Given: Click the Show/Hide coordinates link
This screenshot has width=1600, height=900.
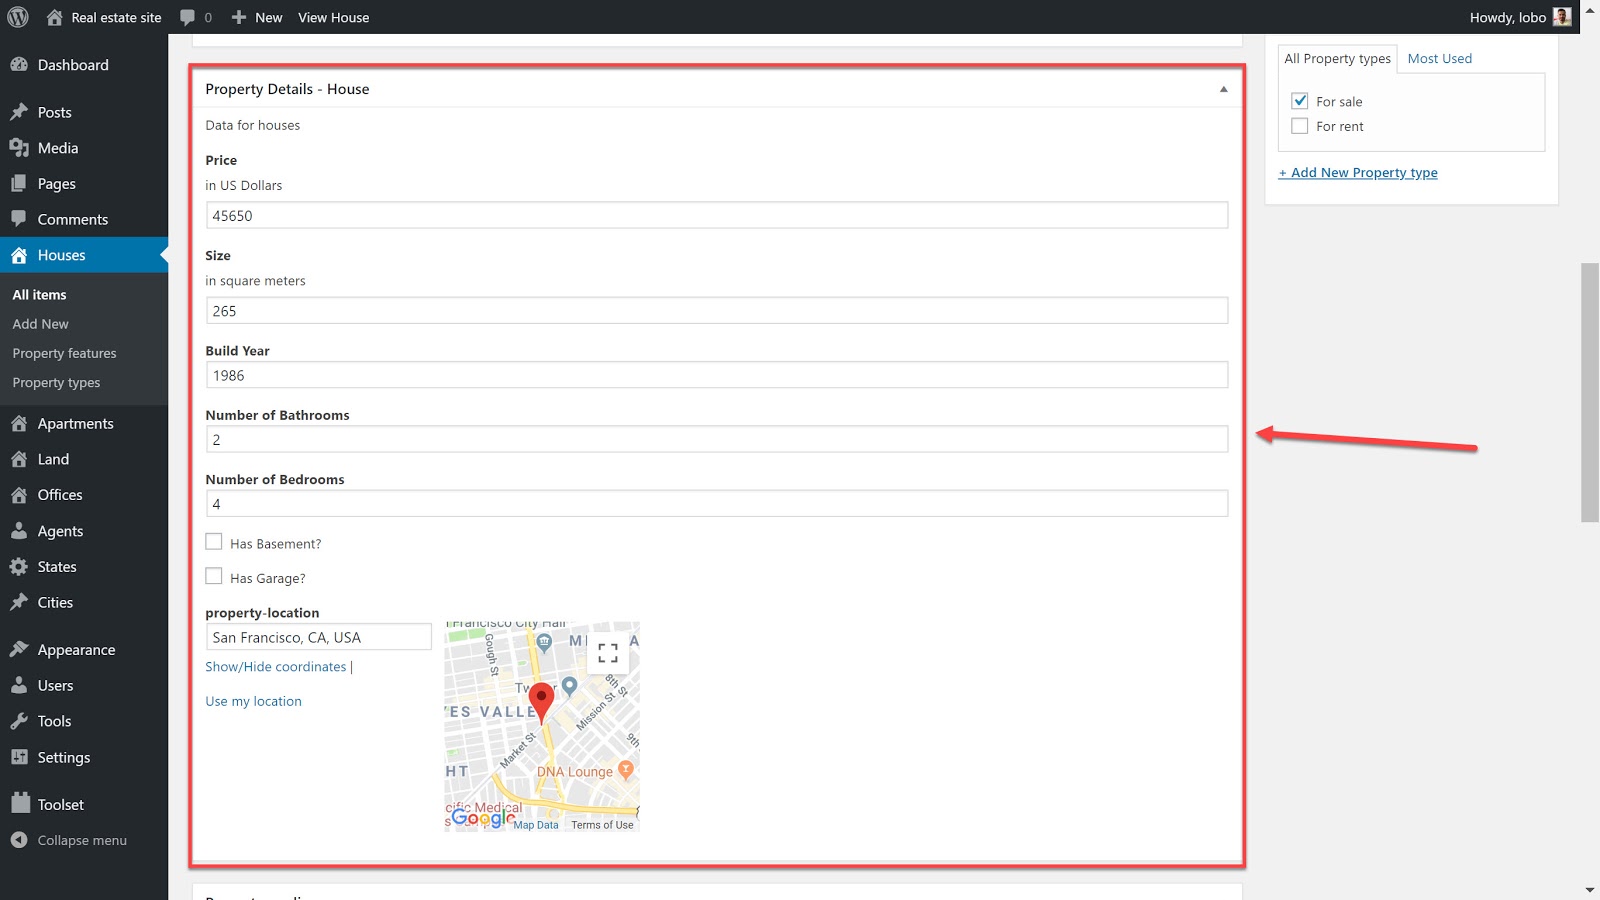Looking at the screenshot, I should [276, 667].
